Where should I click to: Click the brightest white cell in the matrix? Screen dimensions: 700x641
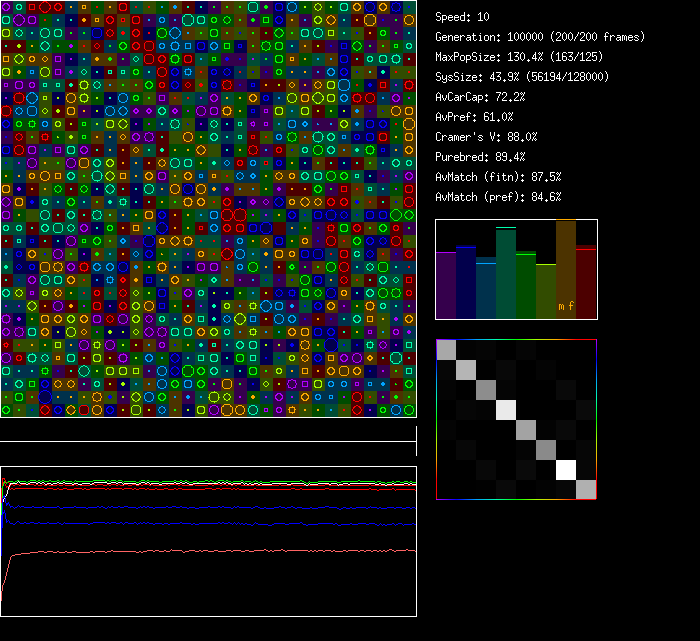[566, 469]
